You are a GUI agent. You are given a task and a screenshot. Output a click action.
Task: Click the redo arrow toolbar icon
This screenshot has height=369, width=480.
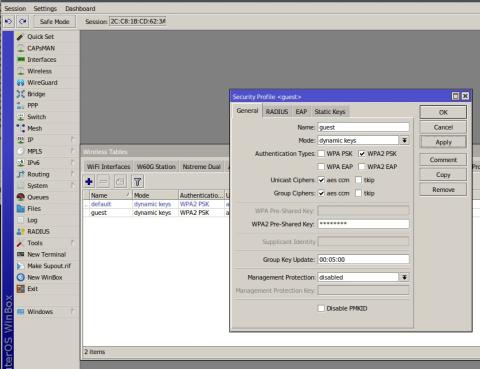(22, 22)
